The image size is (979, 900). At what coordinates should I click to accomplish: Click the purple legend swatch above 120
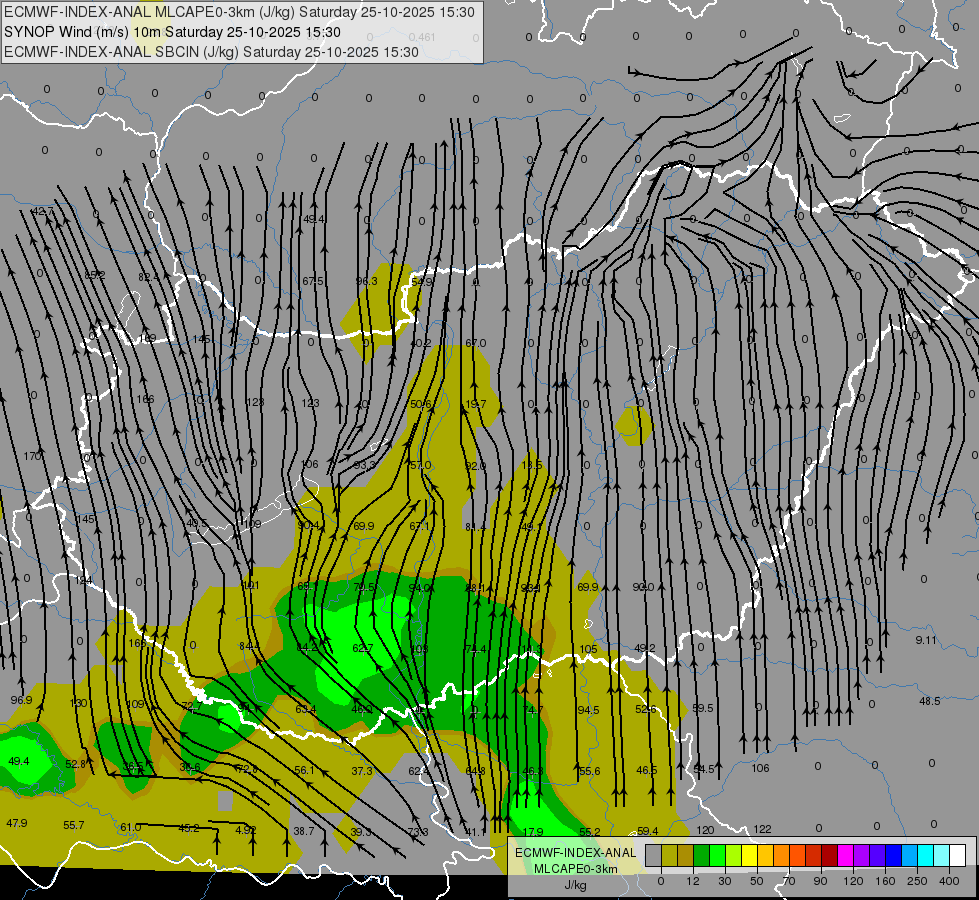pos(862,856)
